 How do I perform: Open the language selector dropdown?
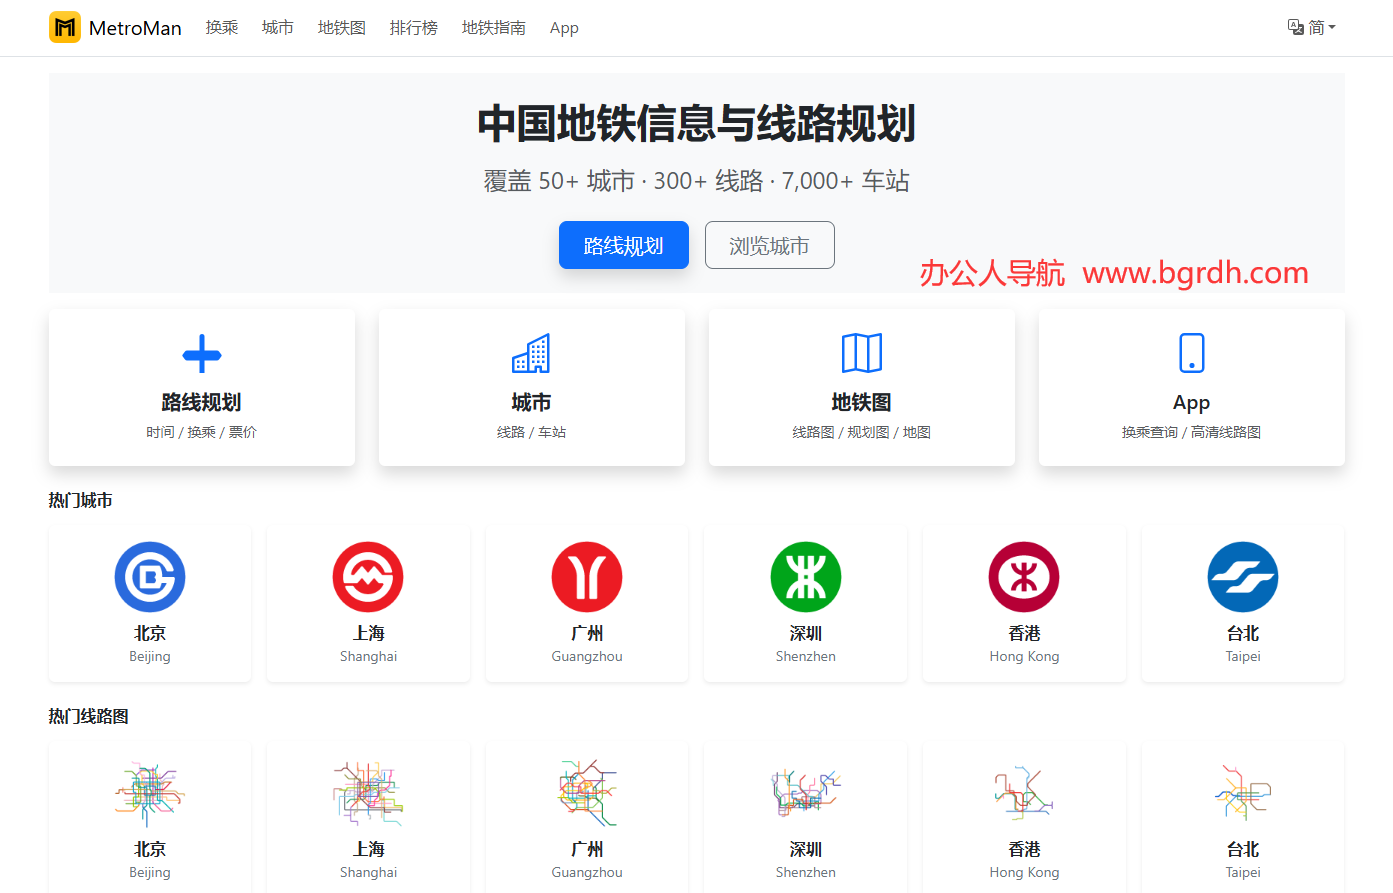click(1311, 27)
